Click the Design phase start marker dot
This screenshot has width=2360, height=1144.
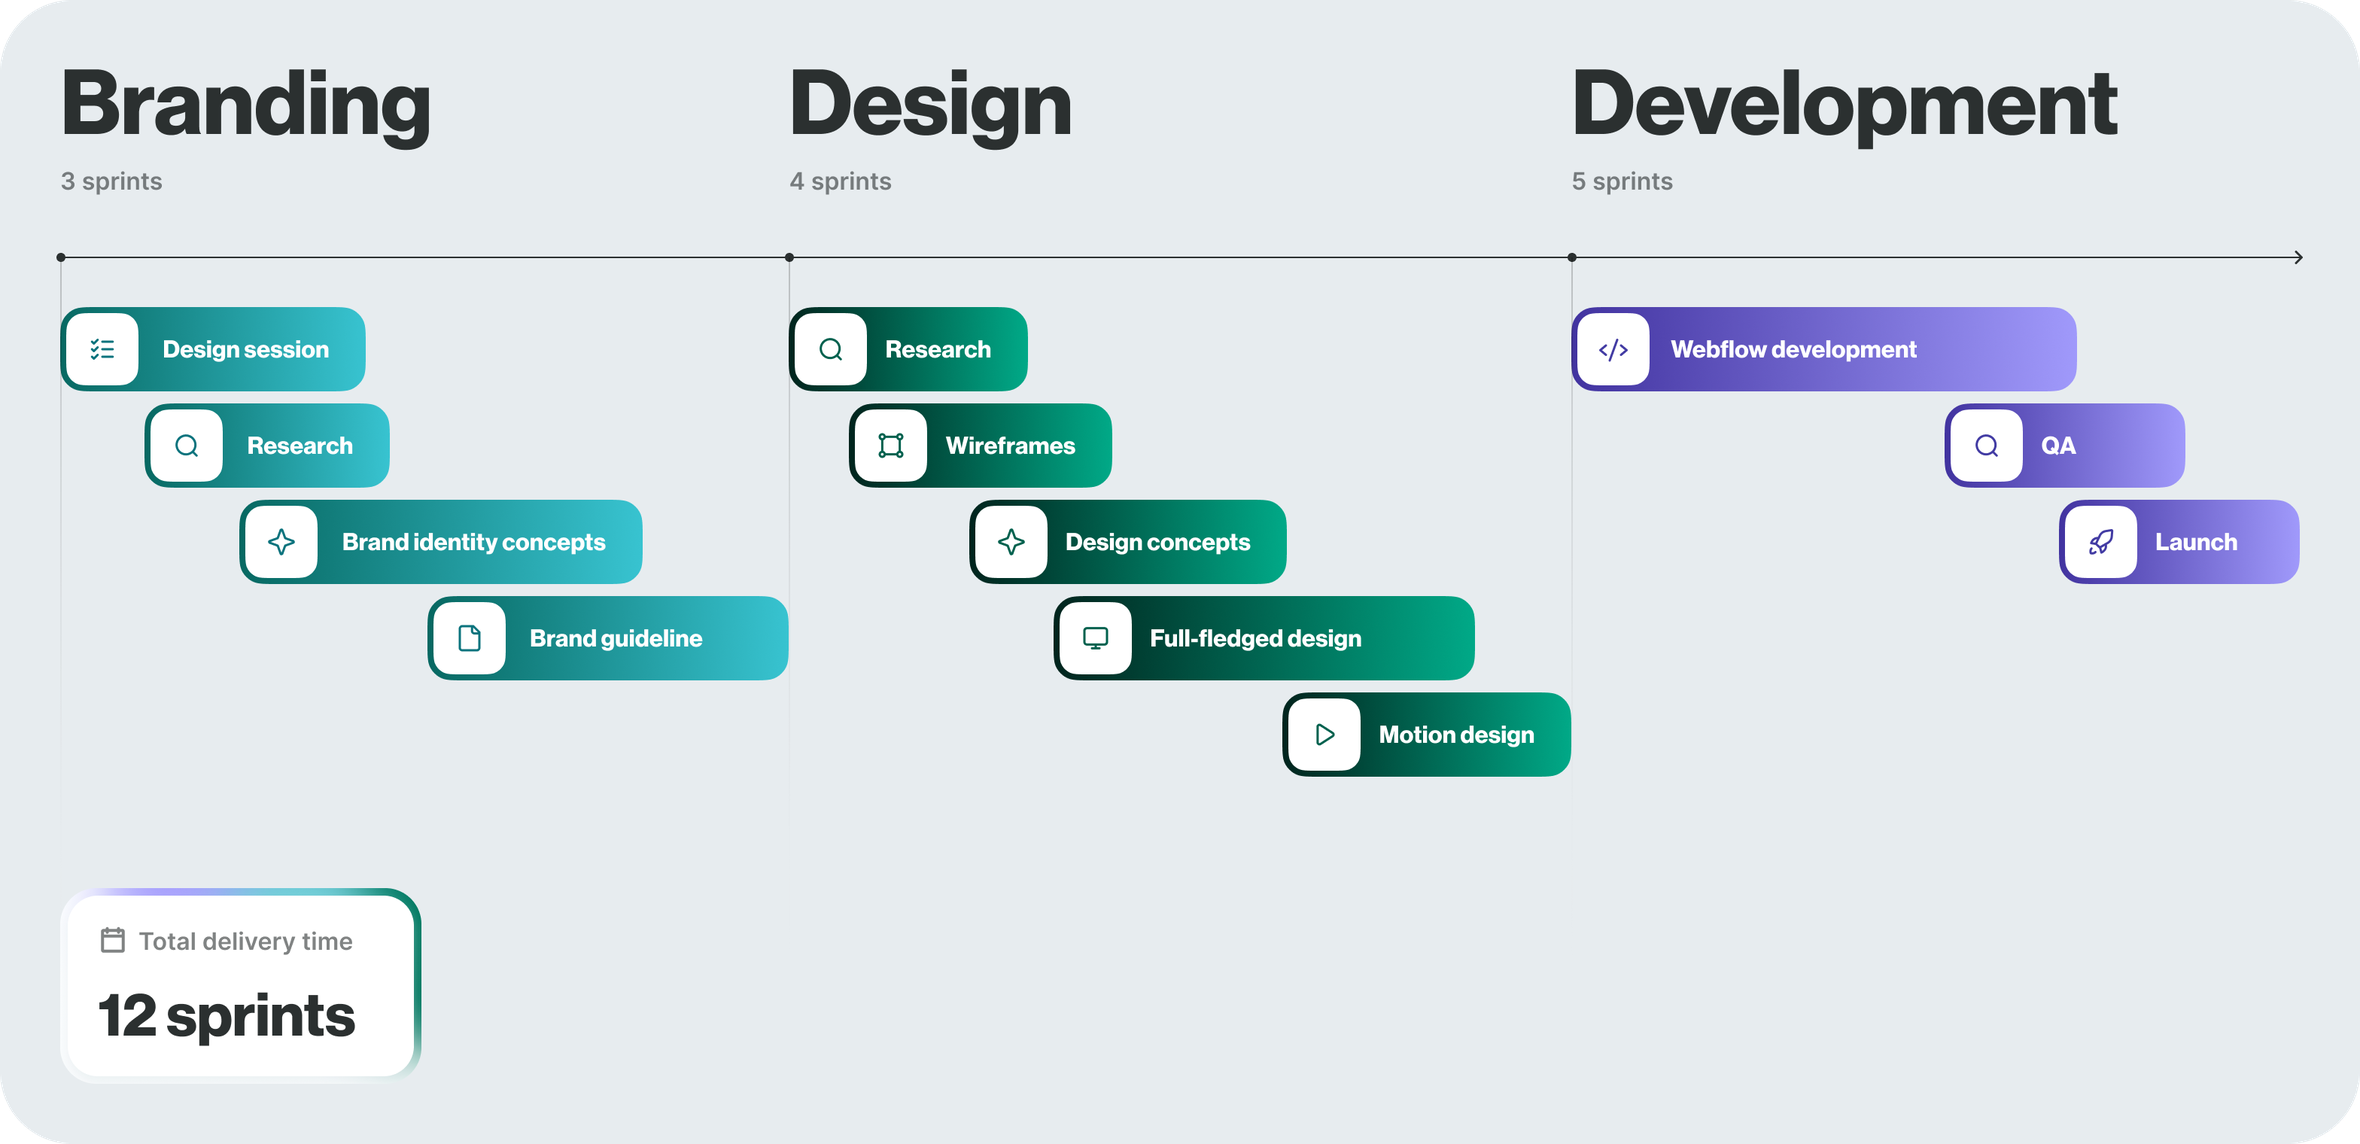click(789, 258)
